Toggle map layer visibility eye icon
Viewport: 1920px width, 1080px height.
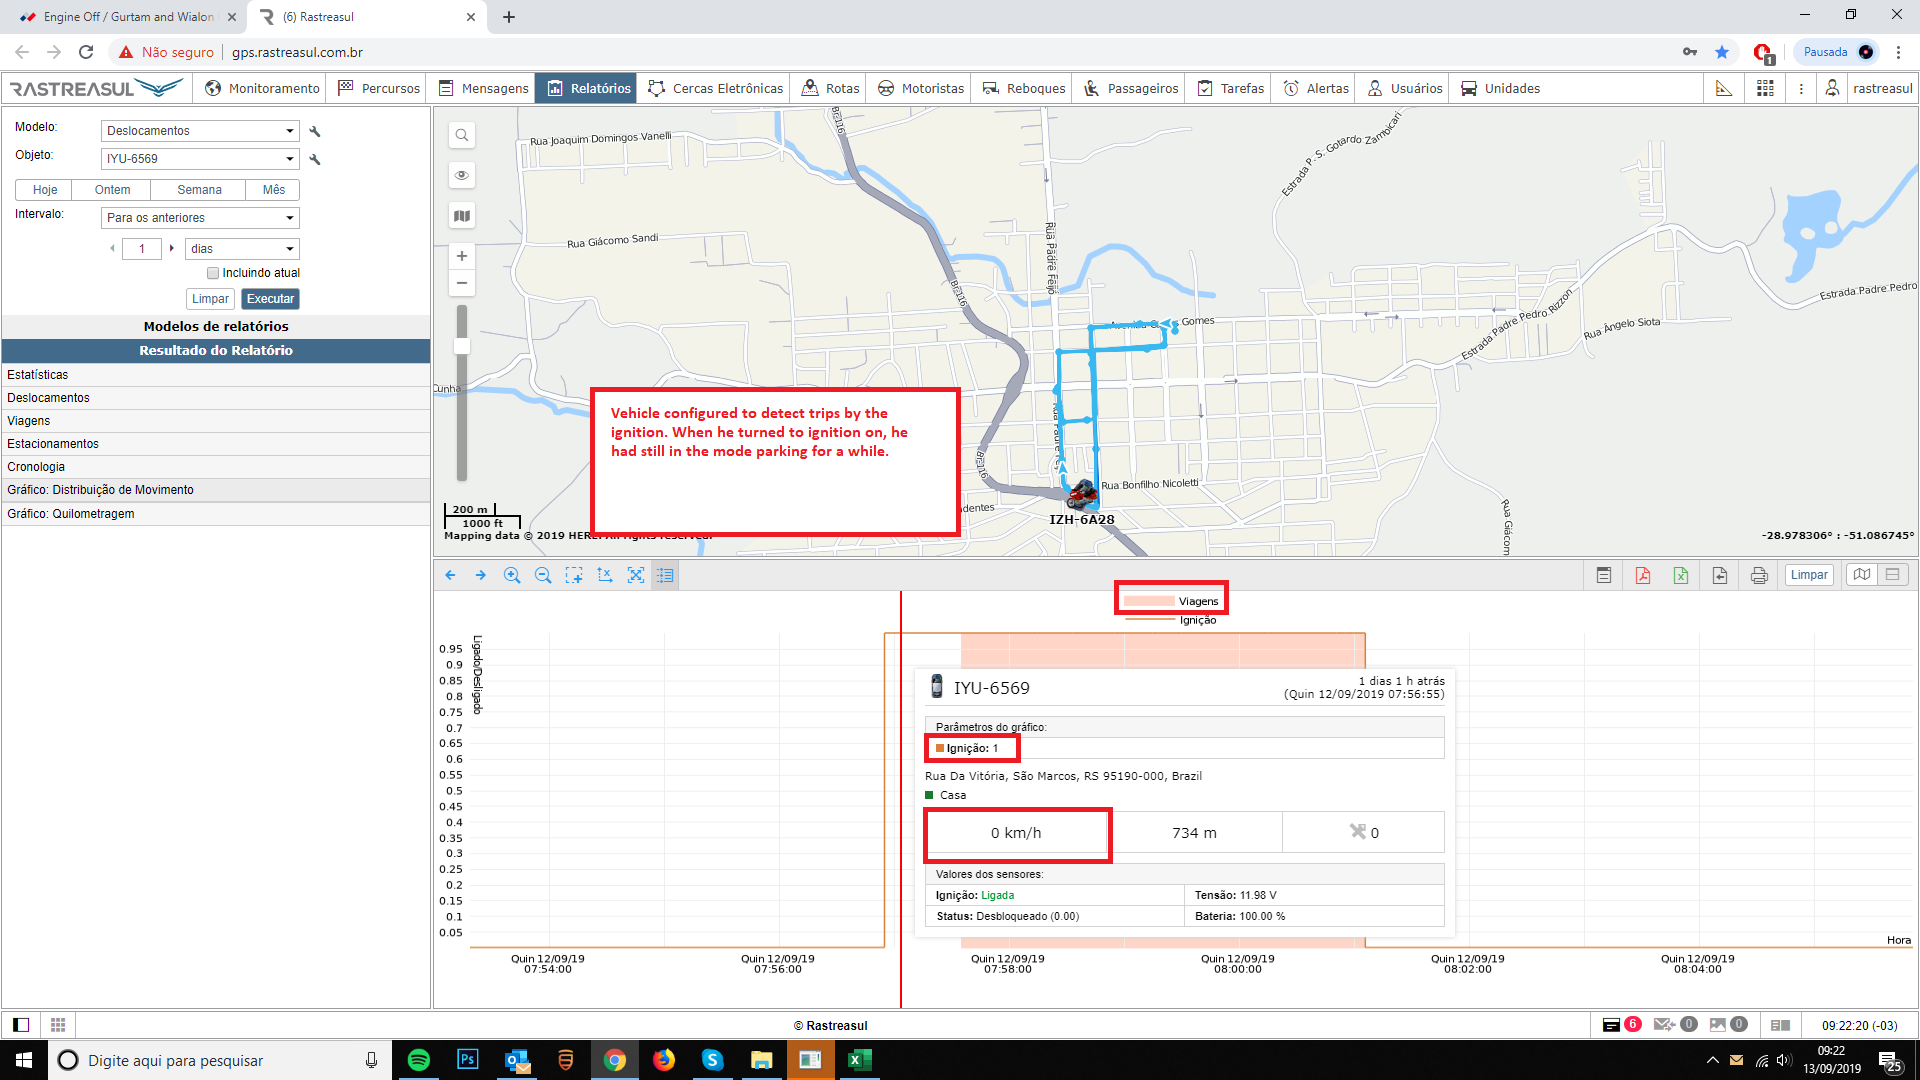coord(461,175)
